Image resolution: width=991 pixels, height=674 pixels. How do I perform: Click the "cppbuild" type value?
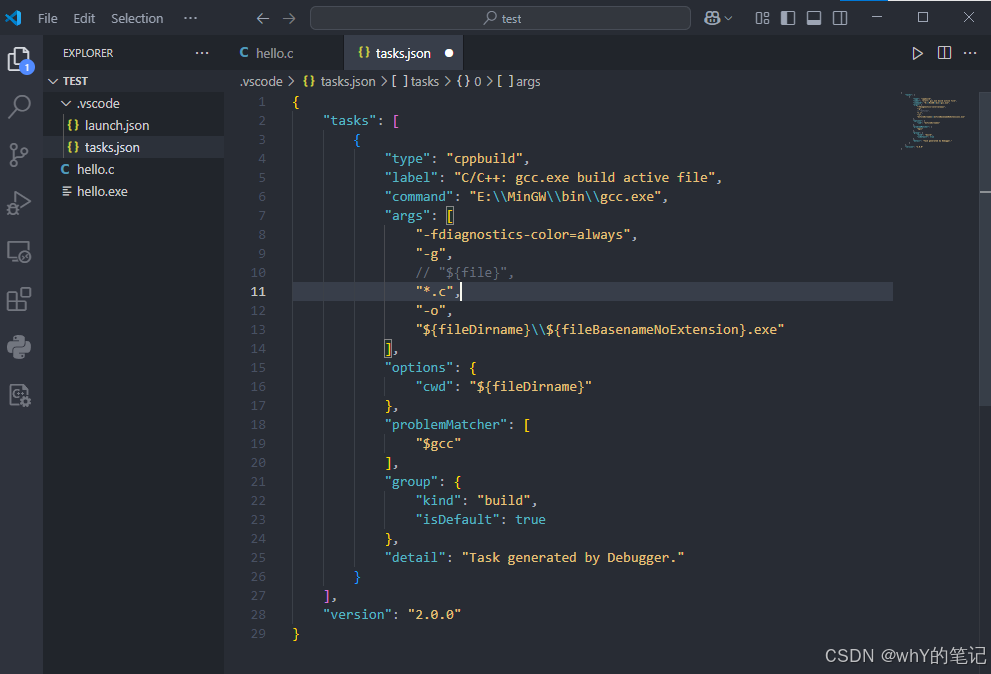[485, 159]
